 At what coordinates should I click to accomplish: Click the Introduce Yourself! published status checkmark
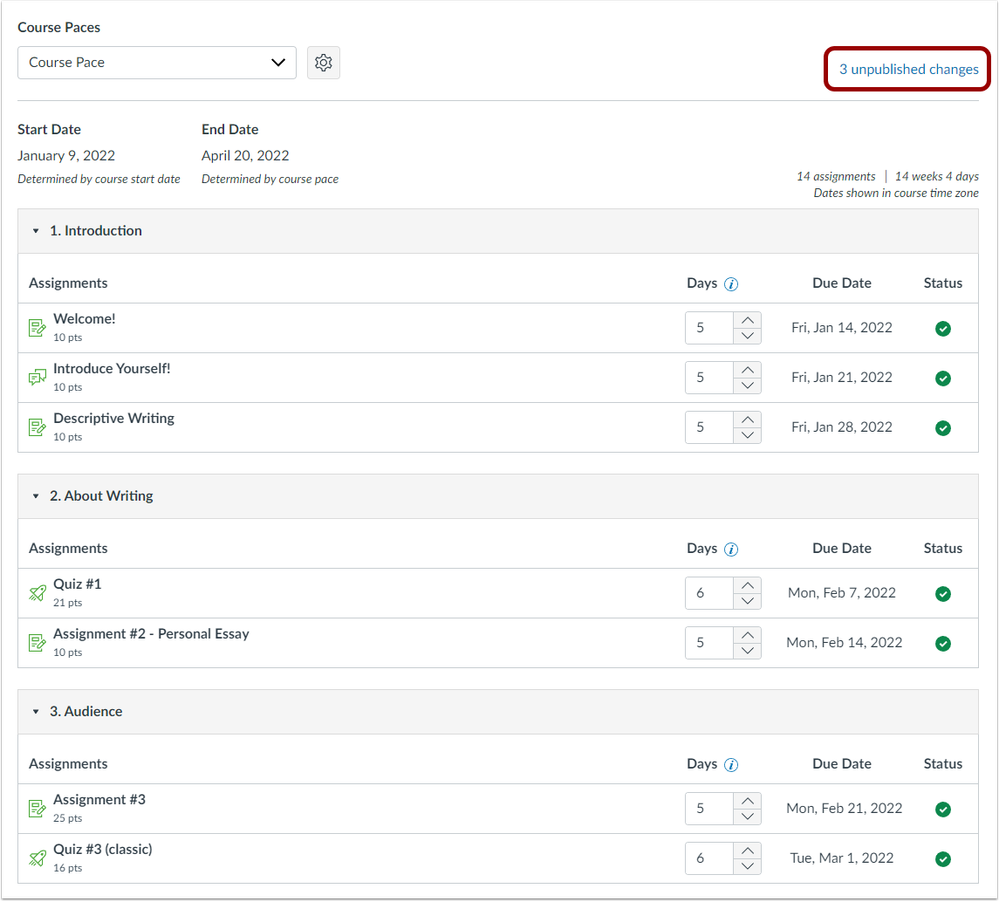tap(943, 378)
